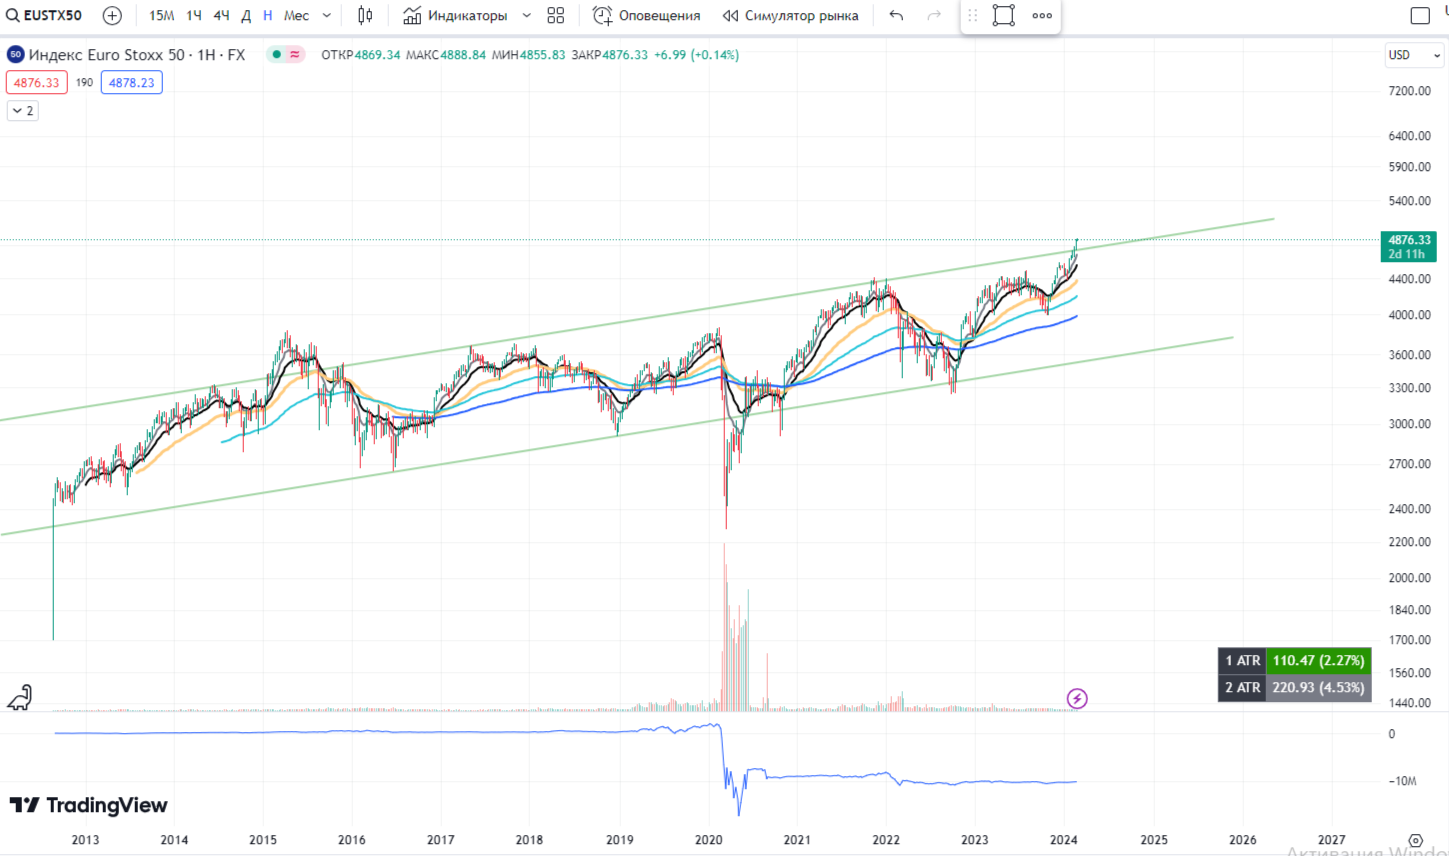The height and width of the screenshot is (856, 1449).
Task: Open the Индикаторы indicators dialog
Action: pos(455,15)
